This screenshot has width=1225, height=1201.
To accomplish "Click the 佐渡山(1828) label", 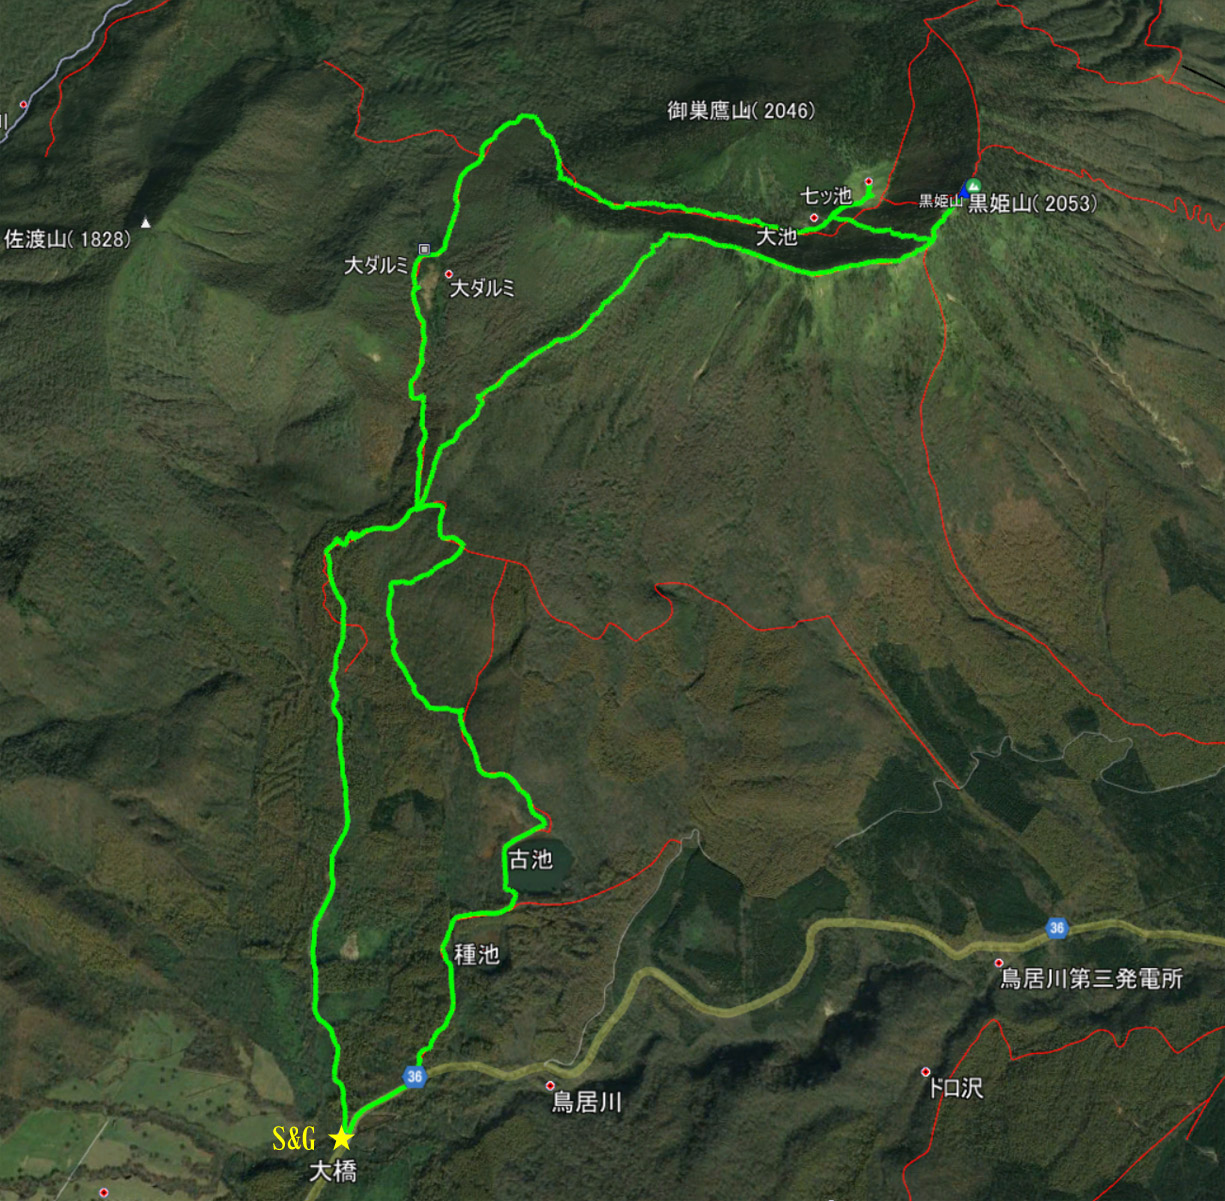I will 68,239.
